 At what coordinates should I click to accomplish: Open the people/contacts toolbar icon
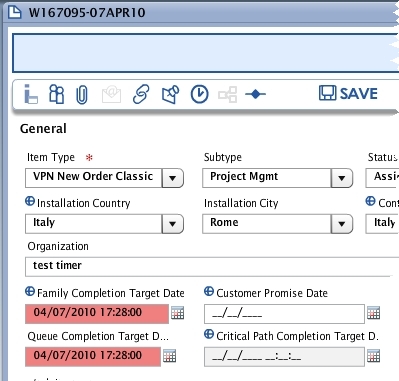pos(56,94)
